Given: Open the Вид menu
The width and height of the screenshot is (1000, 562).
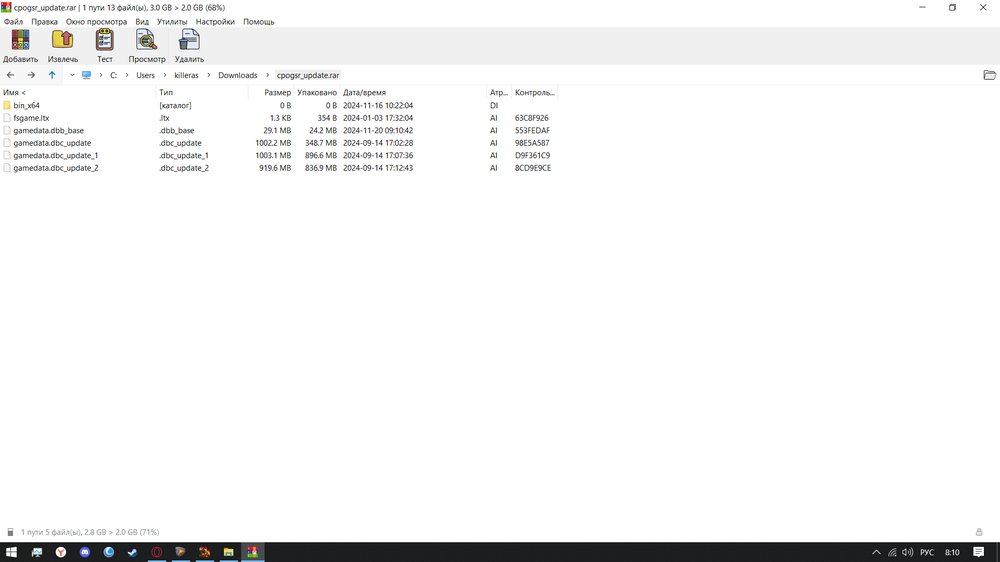Looking at the screenshot, I should click(x=142, y=22).
